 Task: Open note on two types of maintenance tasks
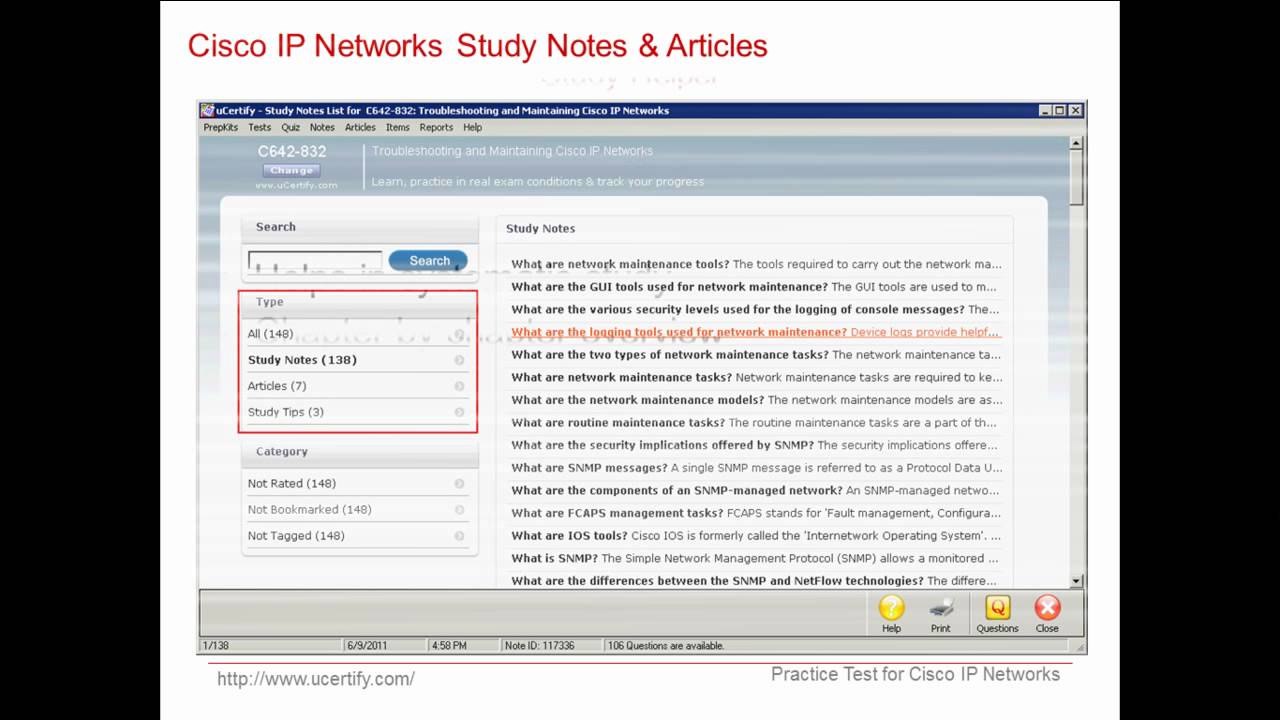756,355
